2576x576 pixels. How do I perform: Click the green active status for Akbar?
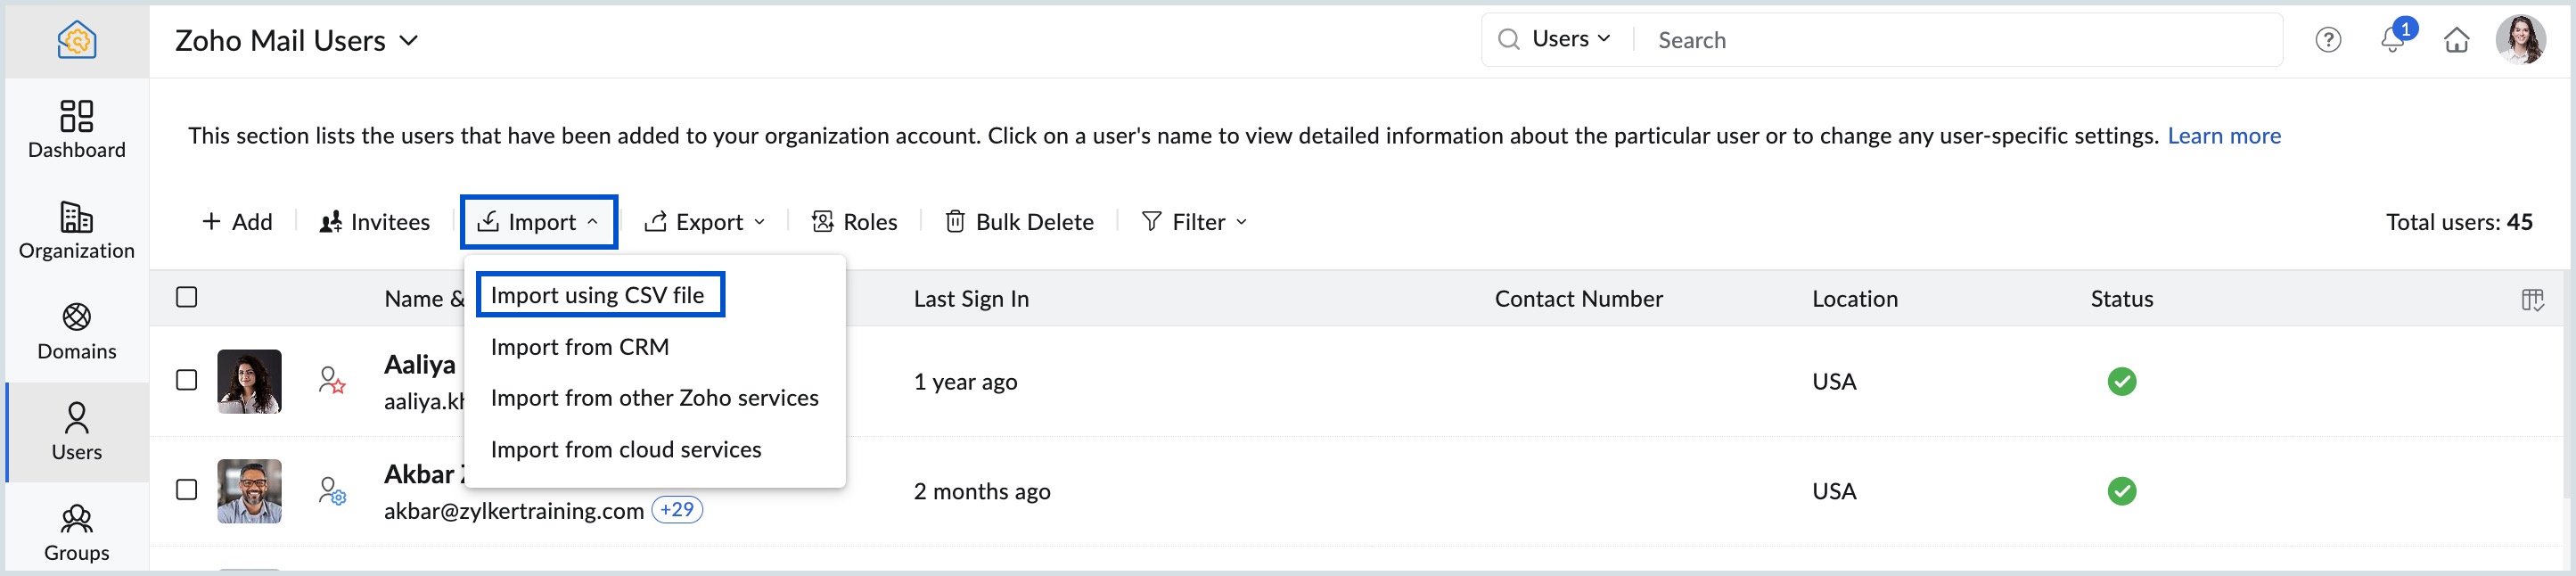click(x=2121, y=491)
